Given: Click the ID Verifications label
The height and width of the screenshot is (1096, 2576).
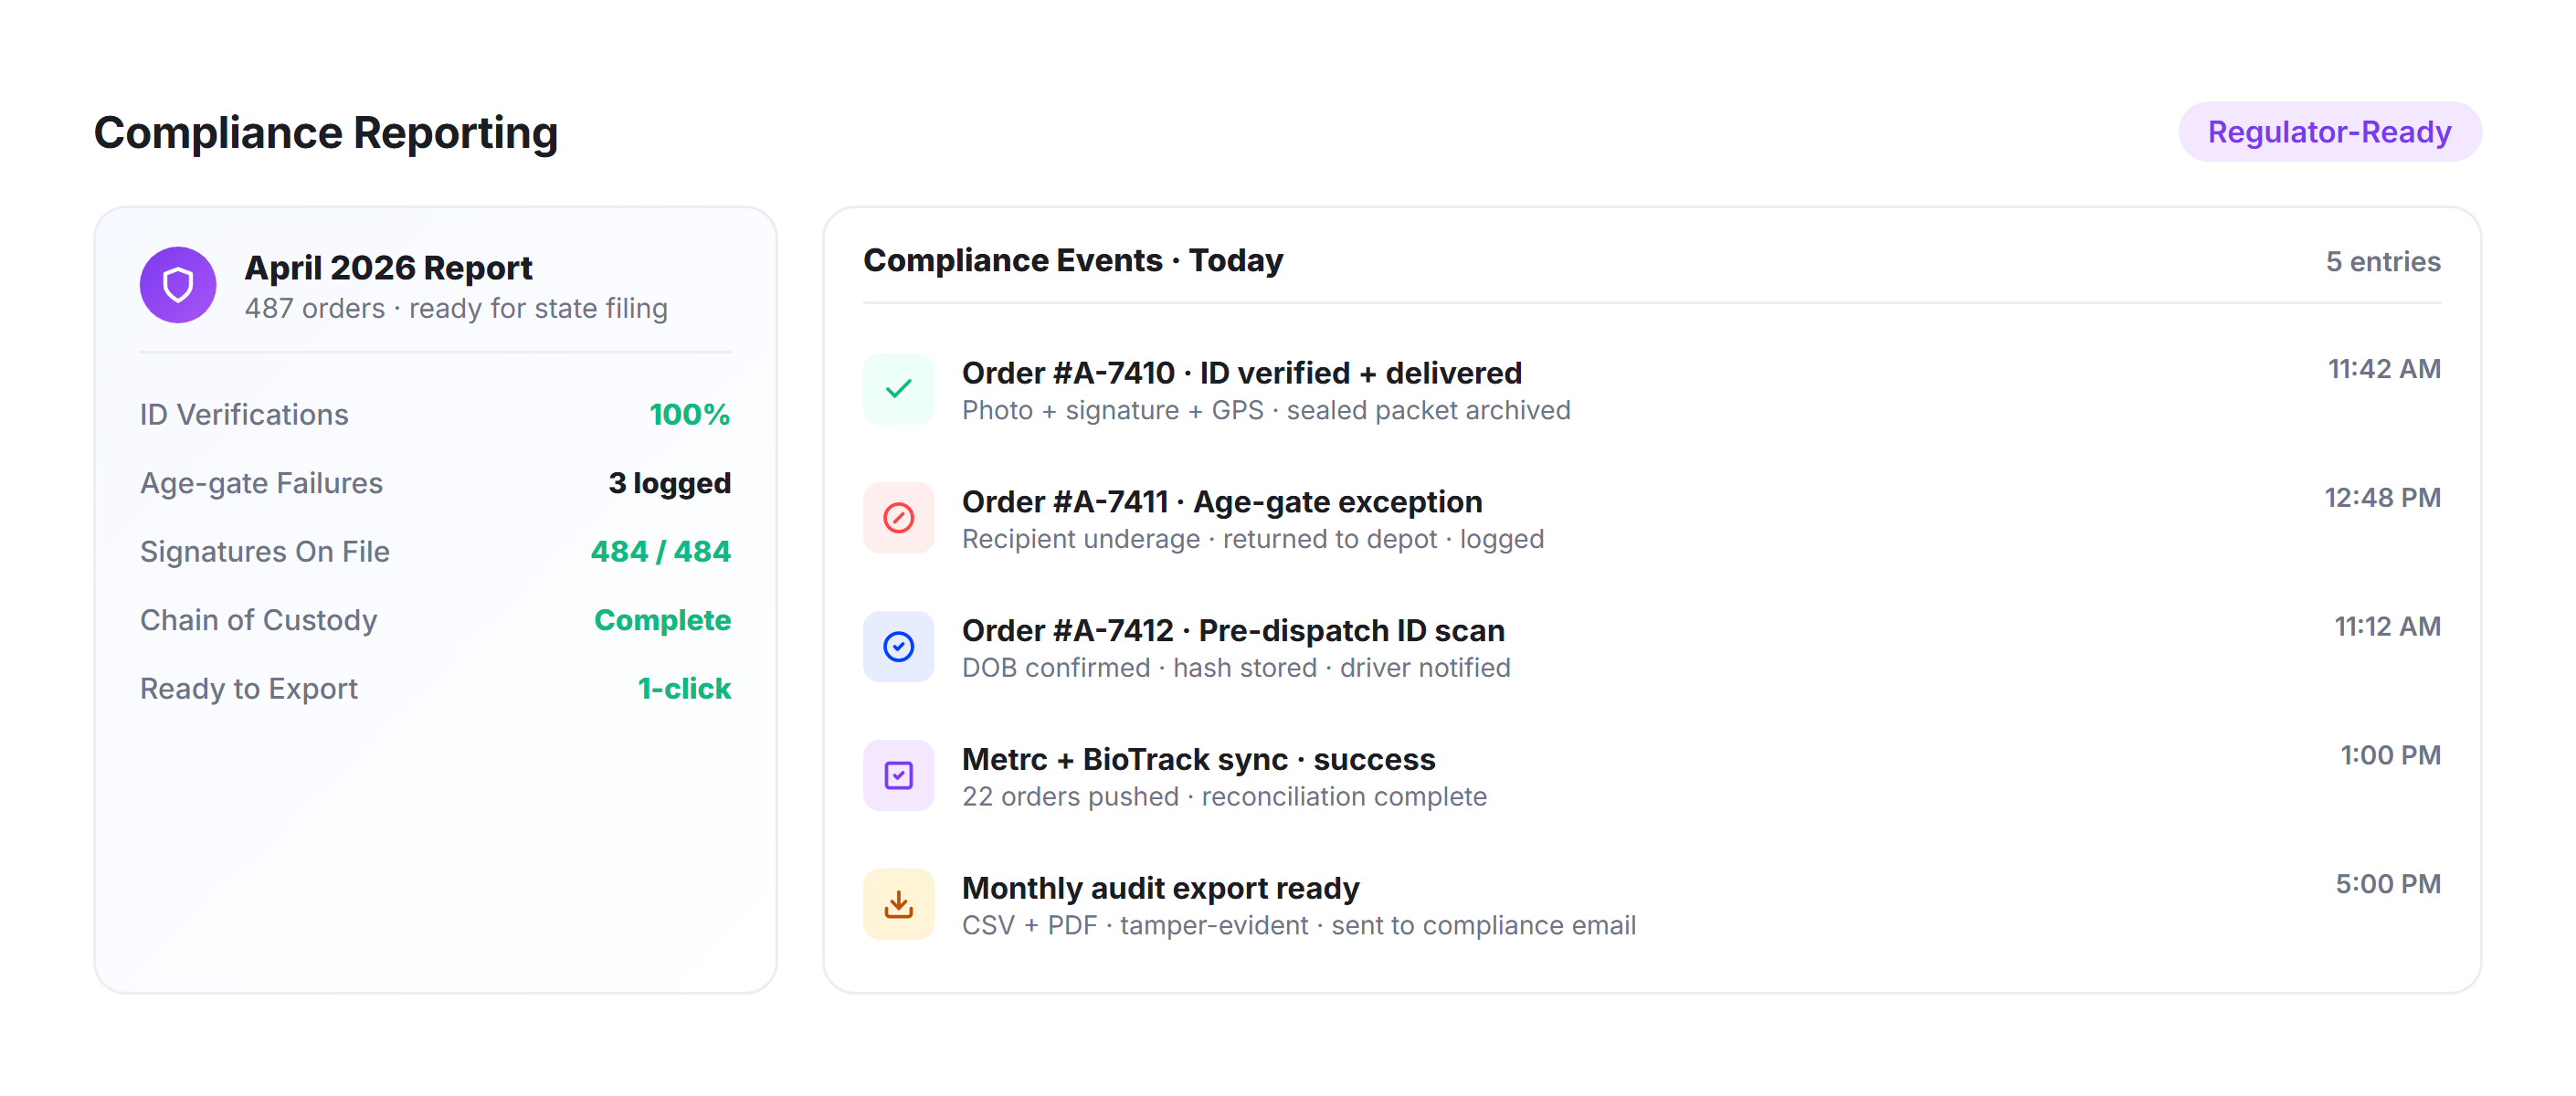Looking at the screenshot, I should pyautogui.click(x=244, y=415).
